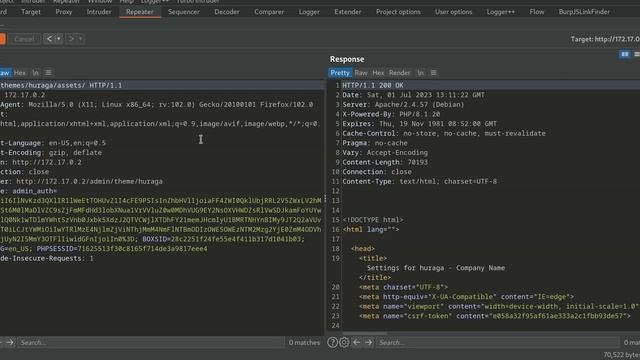Click the 'Cache-Control: no-store' response header
Screen dimensions: 640x360
pos(444,133)
